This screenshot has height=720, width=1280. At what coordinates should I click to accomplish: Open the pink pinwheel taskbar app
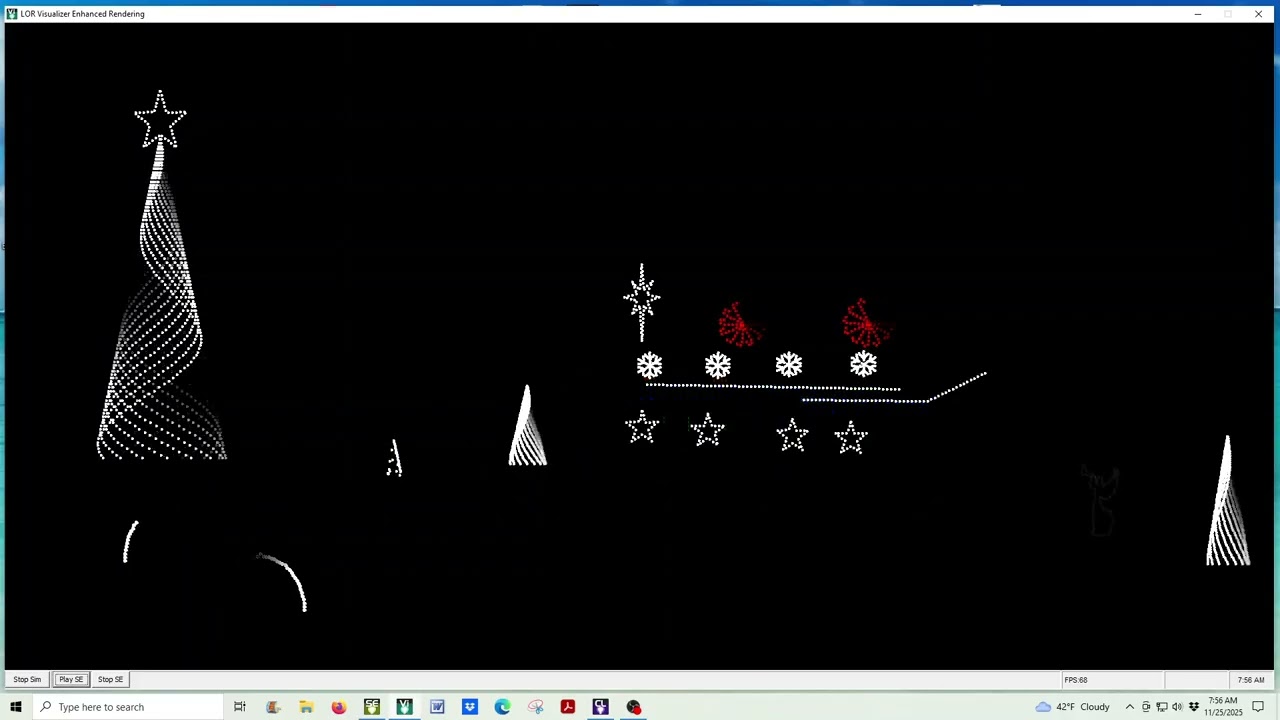(x=535, y=707)
